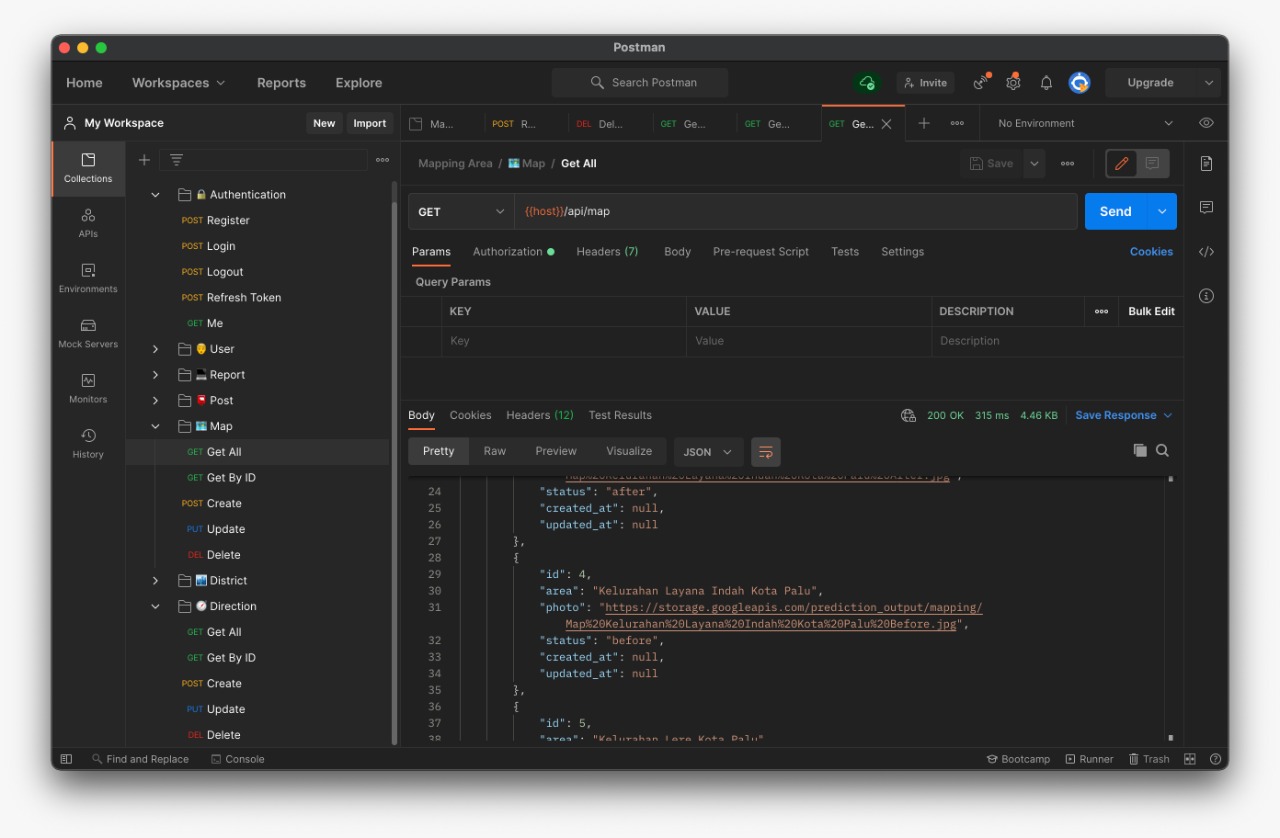The width and height of the screenshot is (1280, 838).
Task: Open the Console in status bar
Action: point(238,759)
